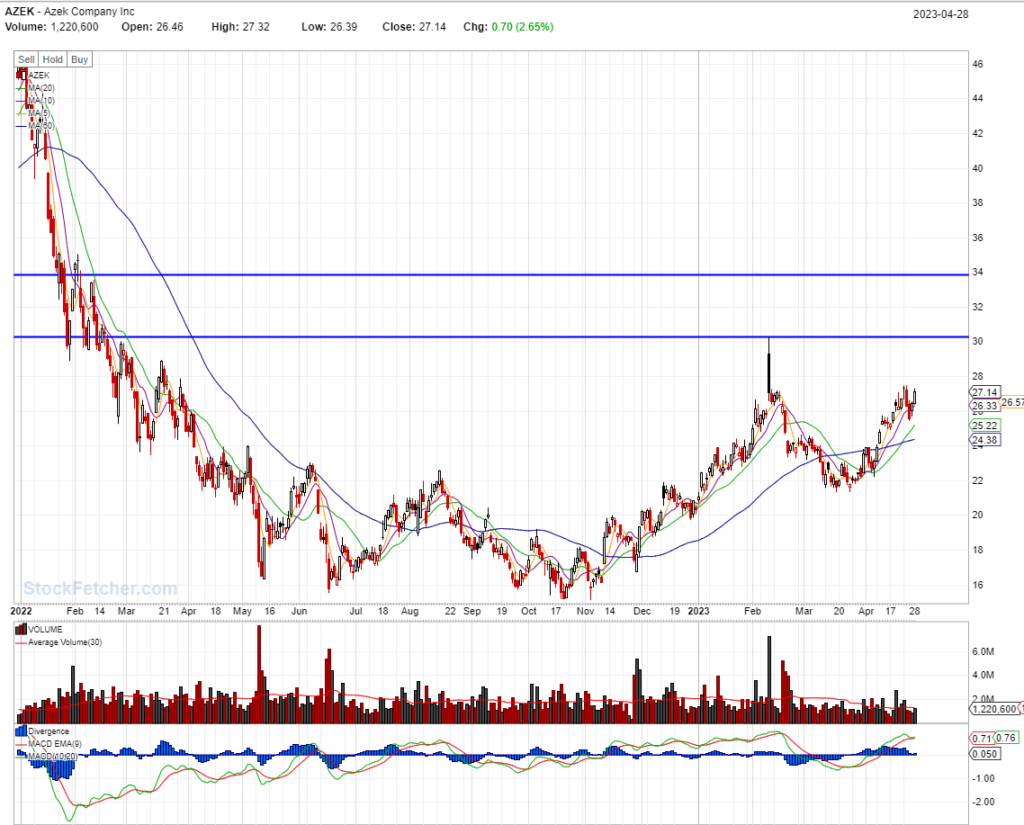
Task: Click the 'Sep' label on the date axis
Action: (472, 611)
